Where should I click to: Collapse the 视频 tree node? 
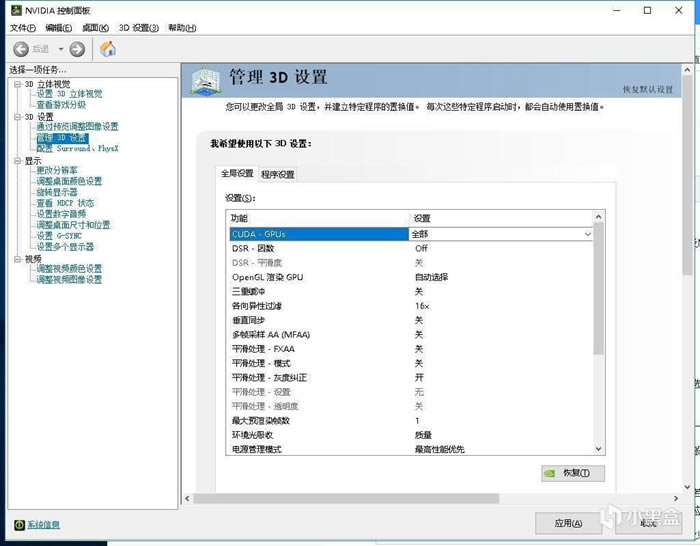[17, 259]
